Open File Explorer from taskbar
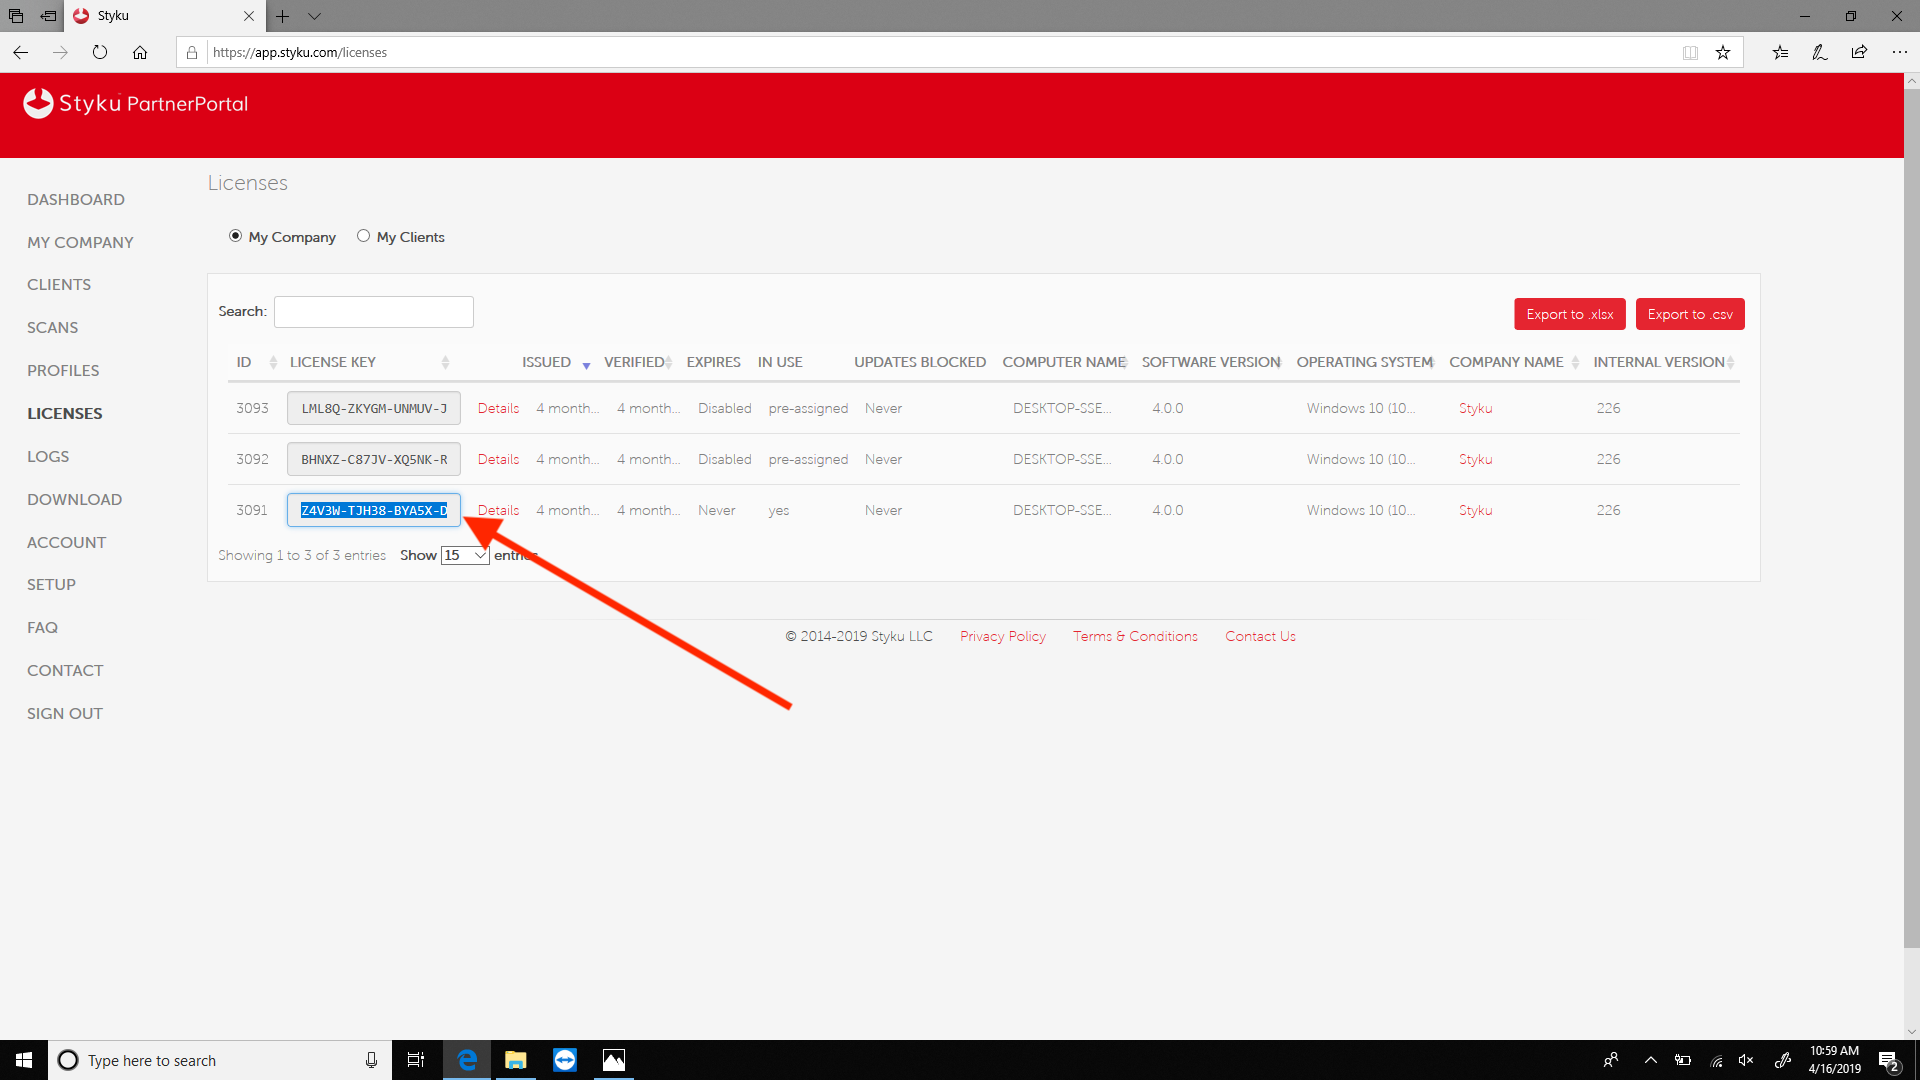This screenshot has height=1080, width=1920. pyautogui.click(x=516, y=1060)
